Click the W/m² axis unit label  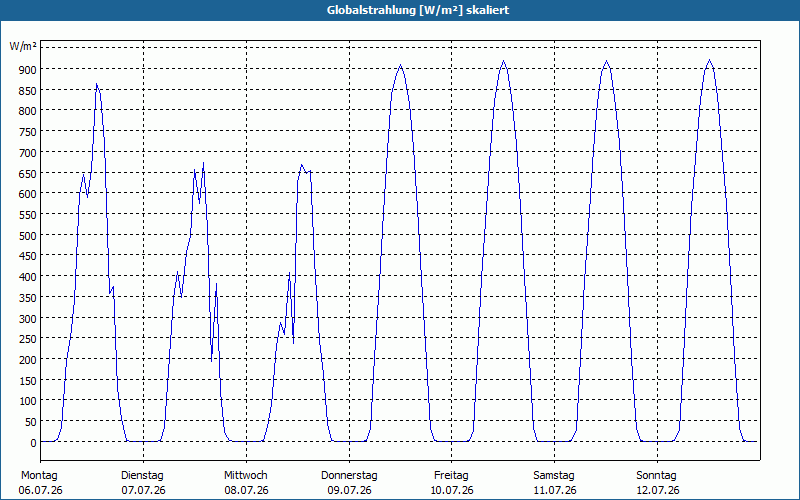(23, 46)
